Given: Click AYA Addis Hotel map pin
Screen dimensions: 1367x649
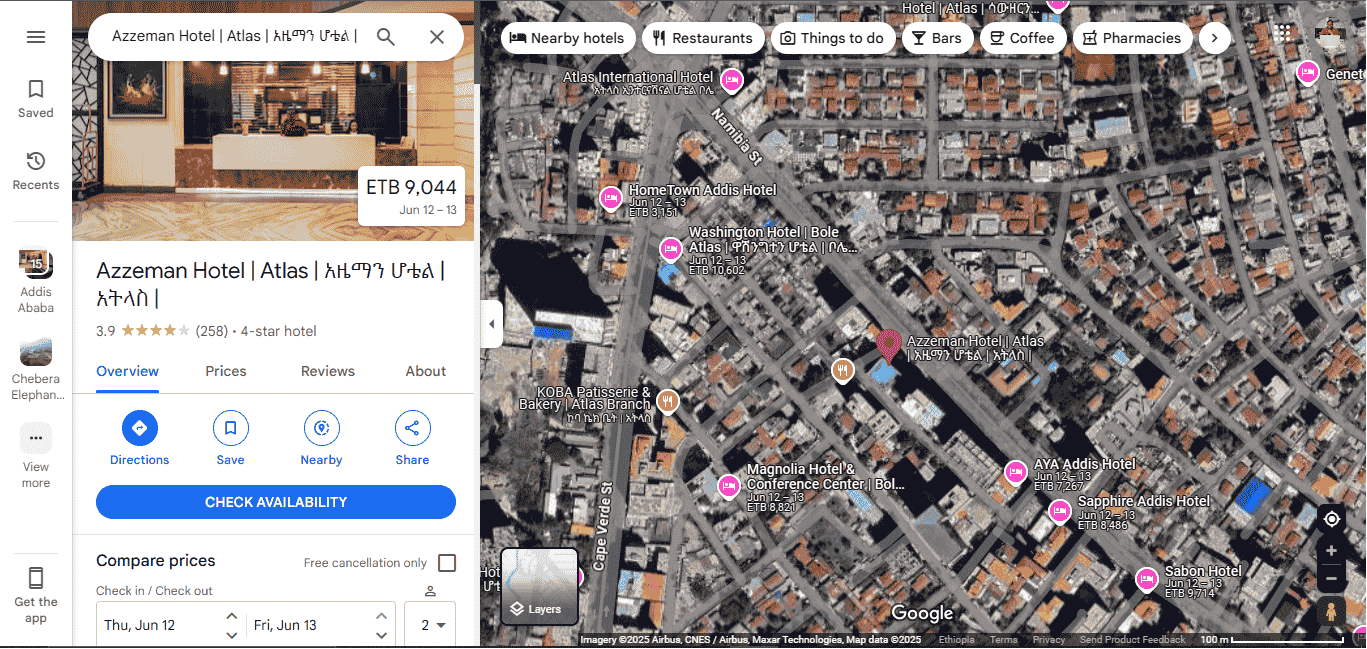Looking at the screenshot, I should coord(1016,471).
